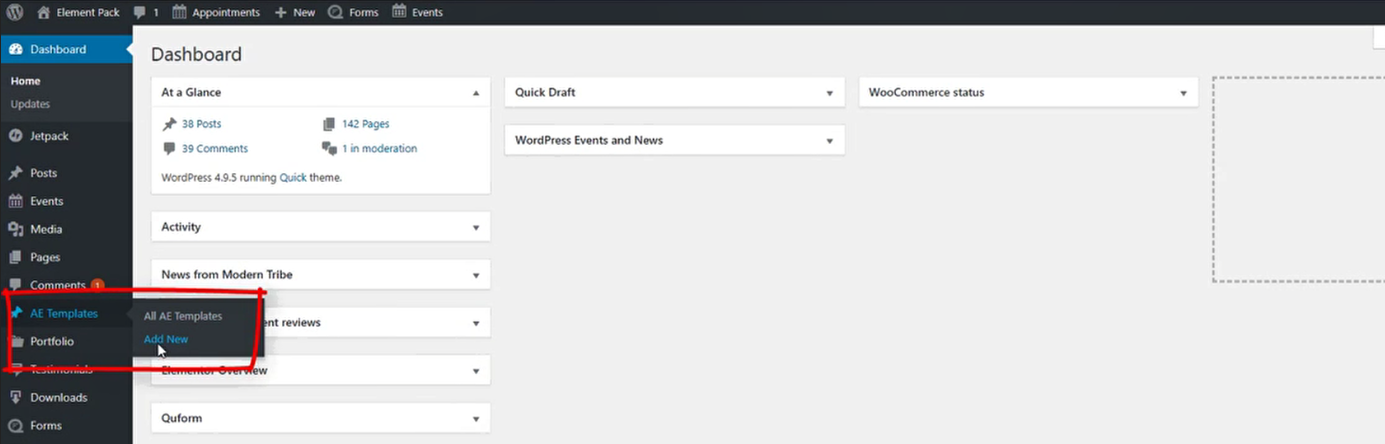1385x444 pixels.
Task: Toggle the WordPress Events and News panel
Action: pos(829,141)
